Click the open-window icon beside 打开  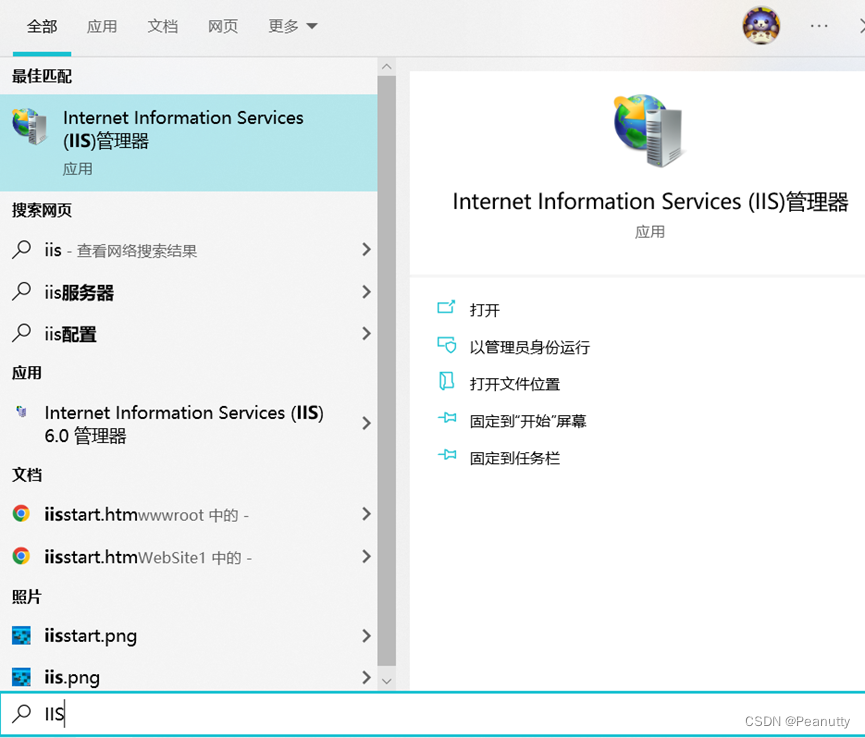[x=446, y=307]
